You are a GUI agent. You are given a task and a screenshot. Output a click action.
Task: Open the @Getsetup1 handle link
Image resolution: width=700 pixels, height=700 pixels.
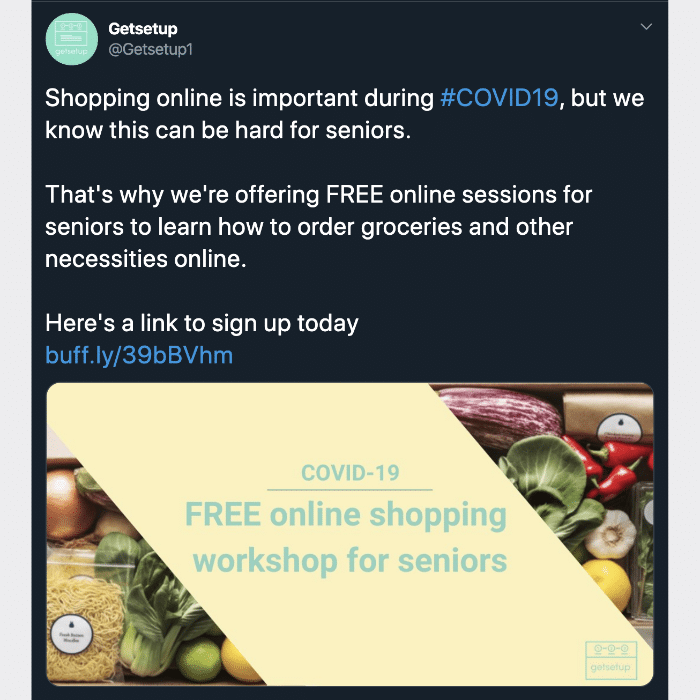(x=150, y=49)
